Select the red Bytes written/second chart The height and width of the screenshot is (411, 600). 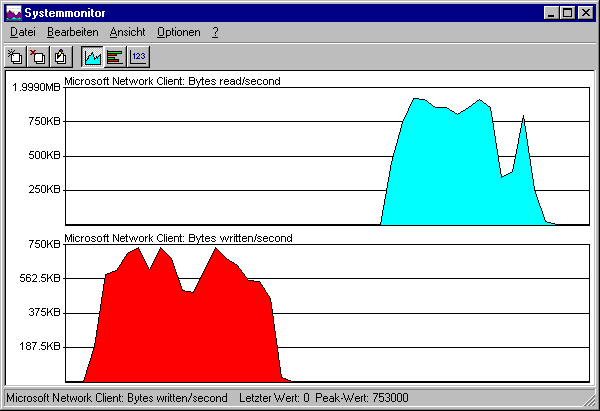click(x=327, y=313)
